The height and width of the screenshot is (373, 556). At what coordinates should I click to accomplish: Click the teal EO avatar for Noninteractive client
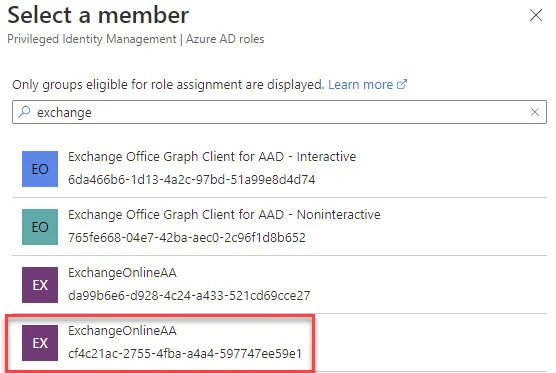point(40,227)
